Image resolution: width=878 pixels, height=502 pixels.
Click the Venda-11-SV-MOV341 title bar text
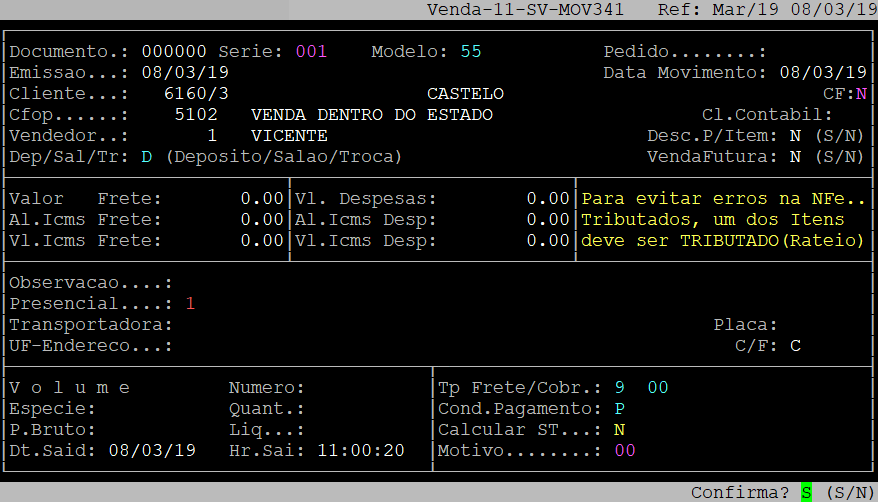[x=525, y=9]
